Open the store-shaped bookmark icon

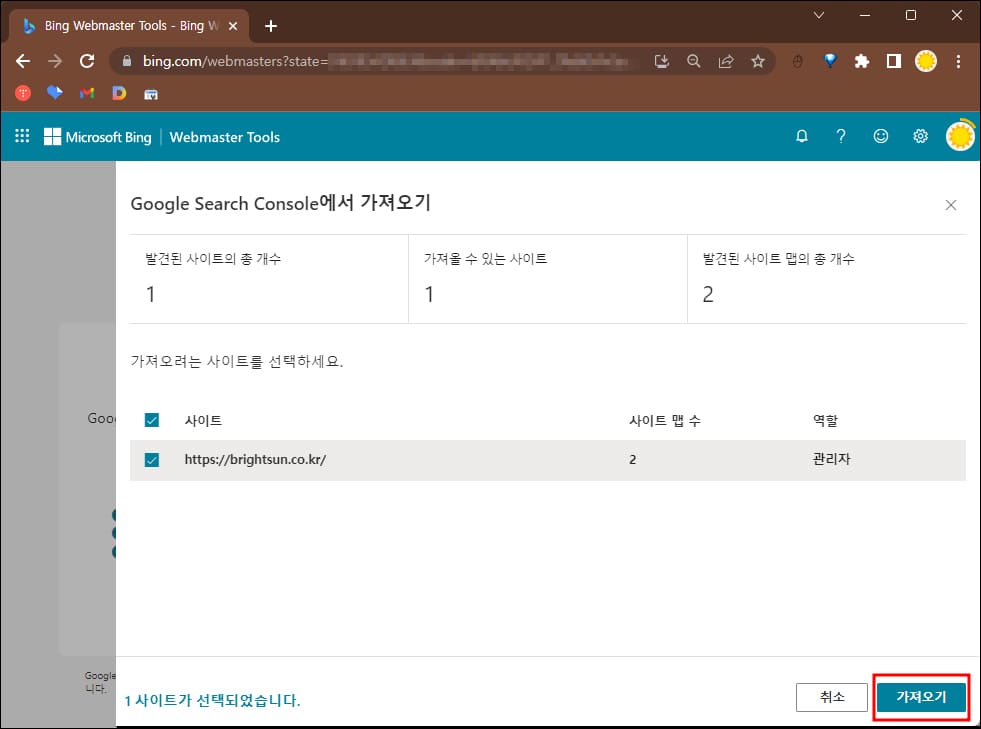pos(151,94)
